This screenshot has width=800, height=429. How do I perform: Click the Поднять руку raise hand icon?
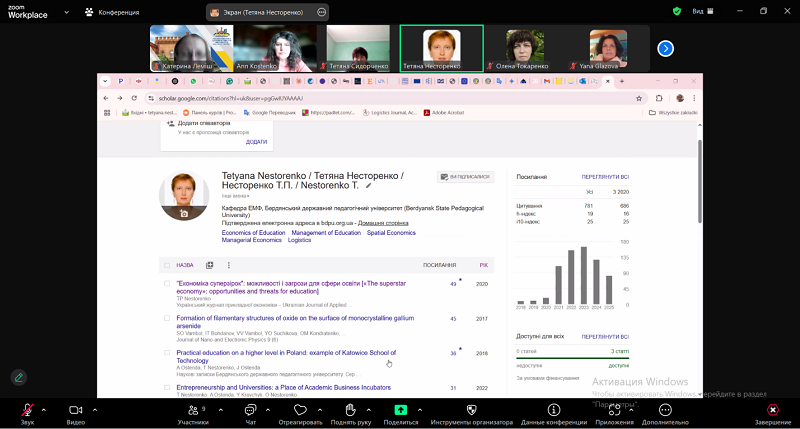[350, 410]
